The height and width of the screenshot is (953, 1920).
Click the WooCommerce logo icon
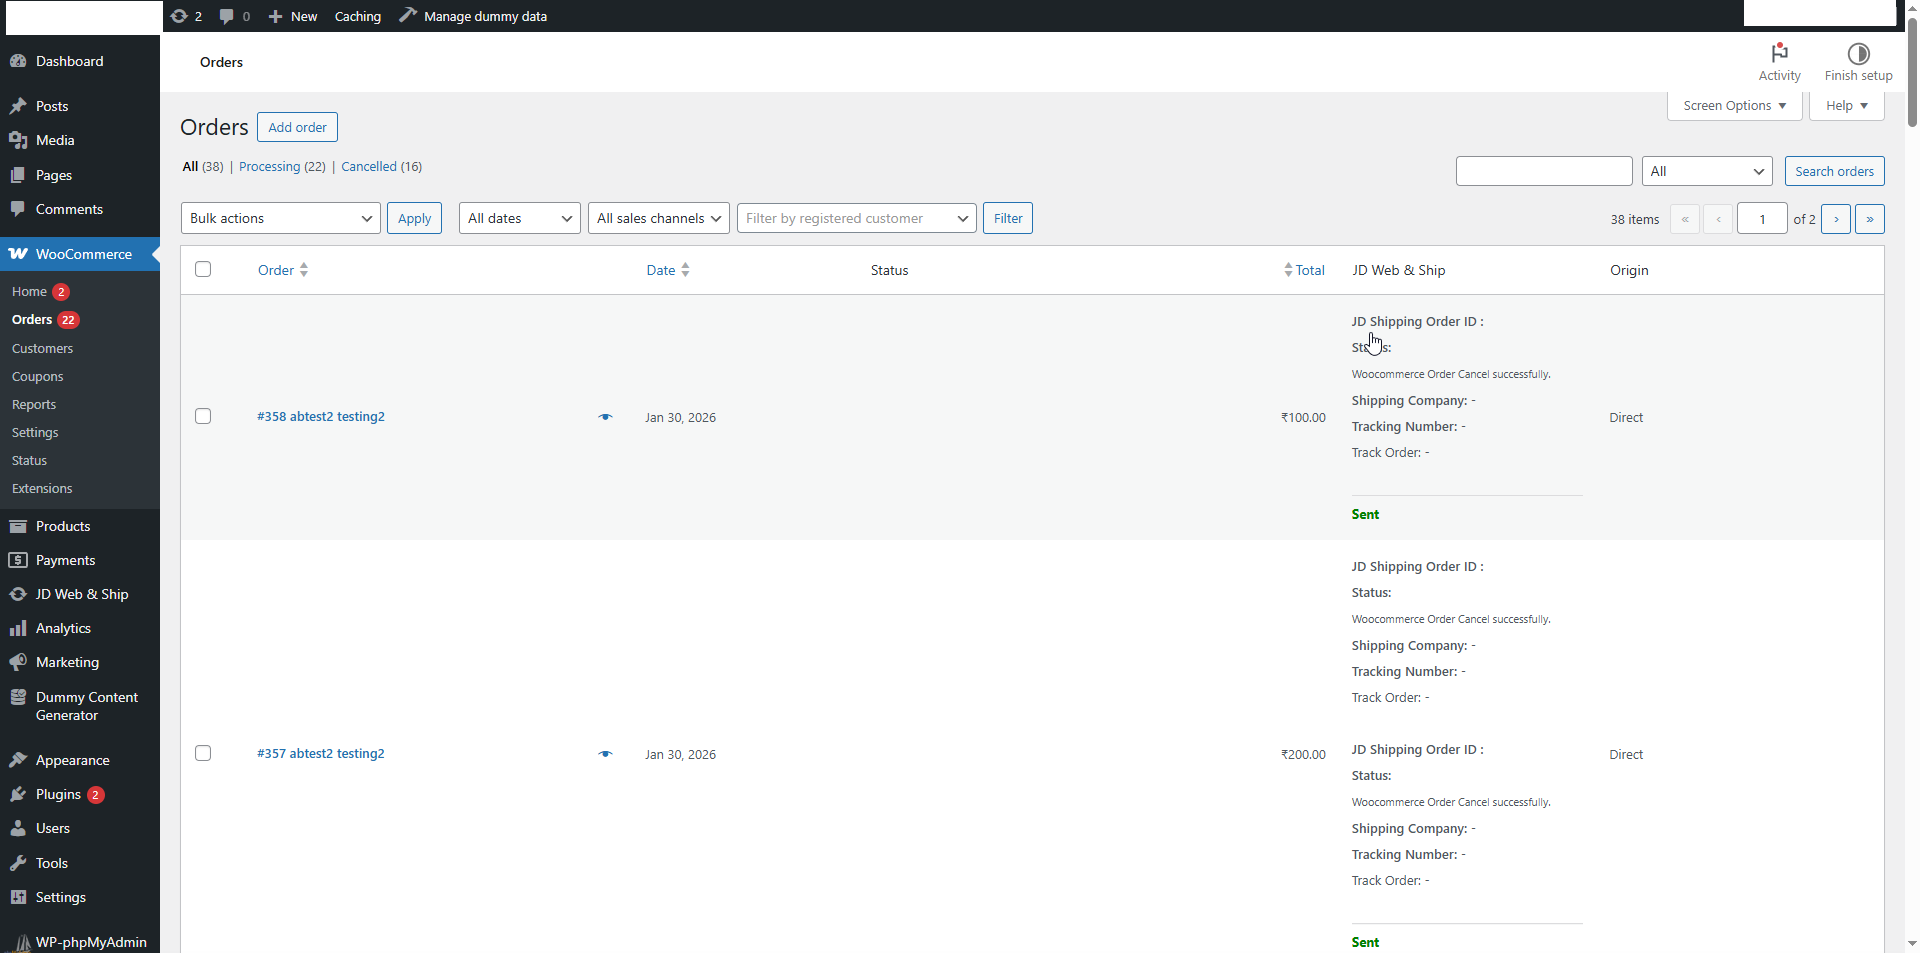coord(18,254)
